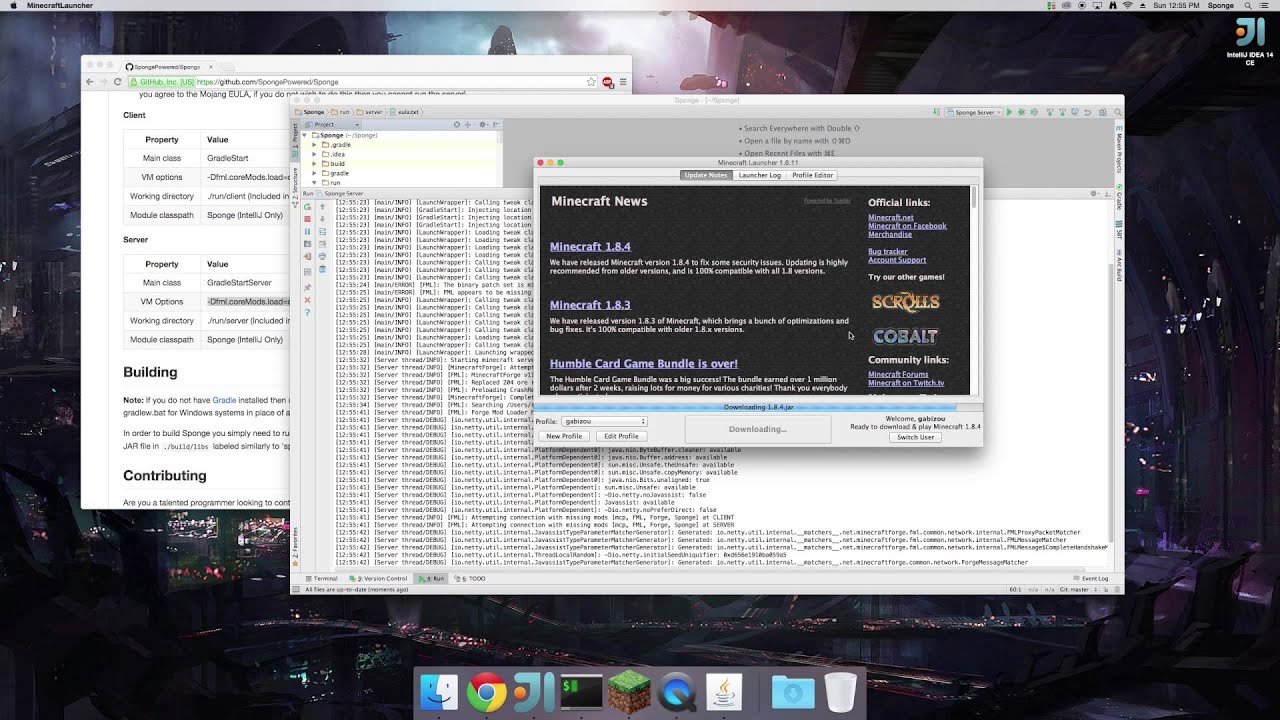
Task: Expand the gradle folder
Action: pyautogui.click(x=314, y=173)
